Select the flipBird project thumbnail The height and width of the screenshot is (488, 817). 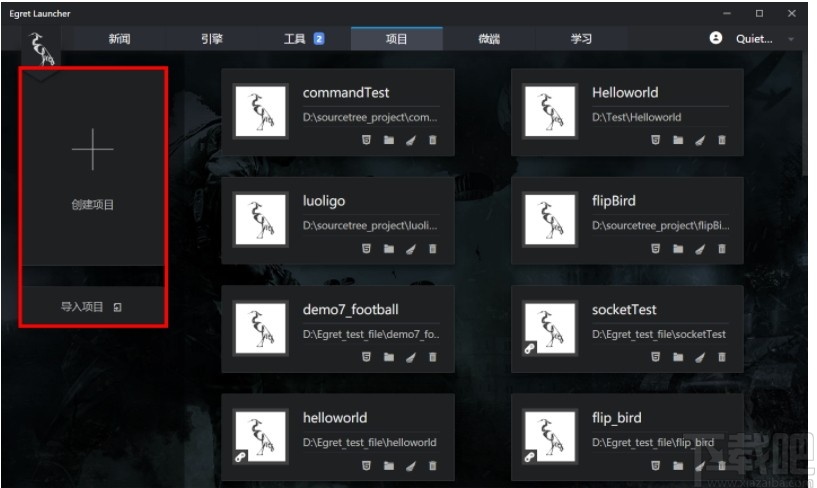click(x=550, y=220)
